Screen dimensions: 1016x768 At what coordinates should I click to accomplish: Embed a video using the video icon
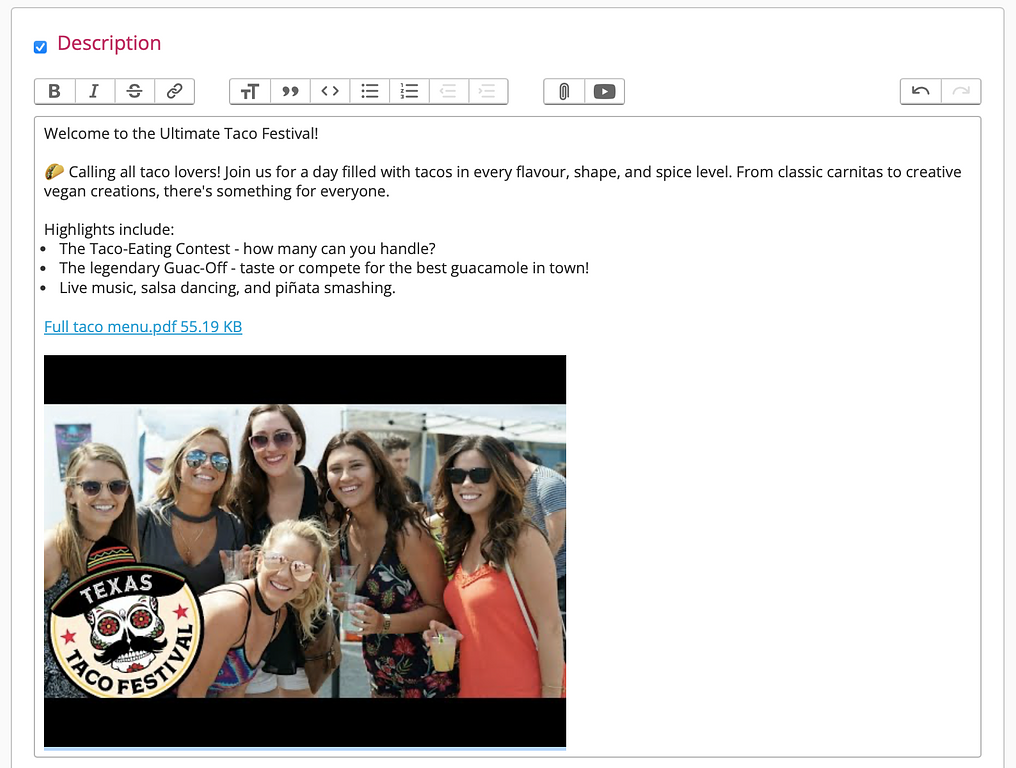604,91
